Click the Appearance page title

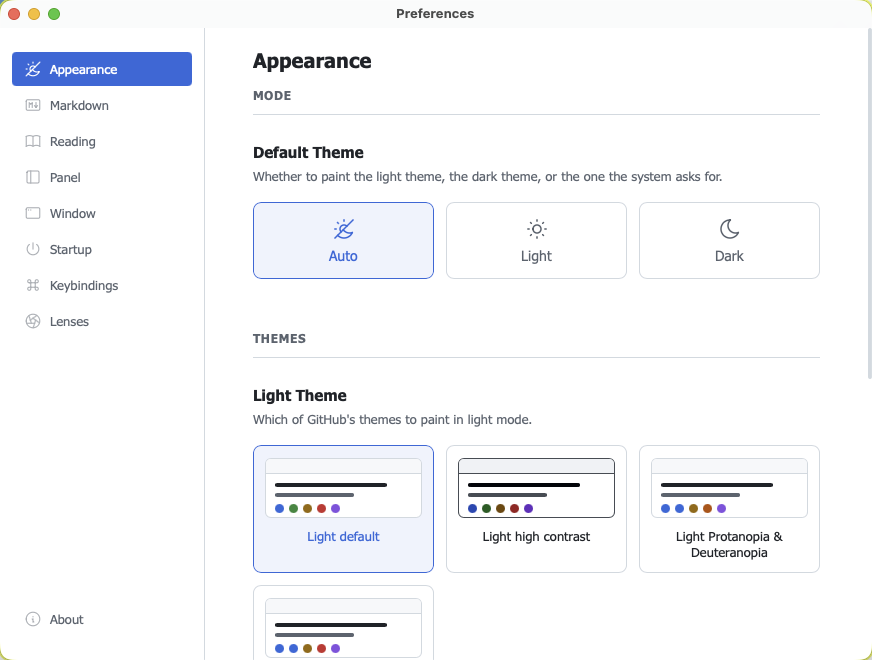point(312,61)
